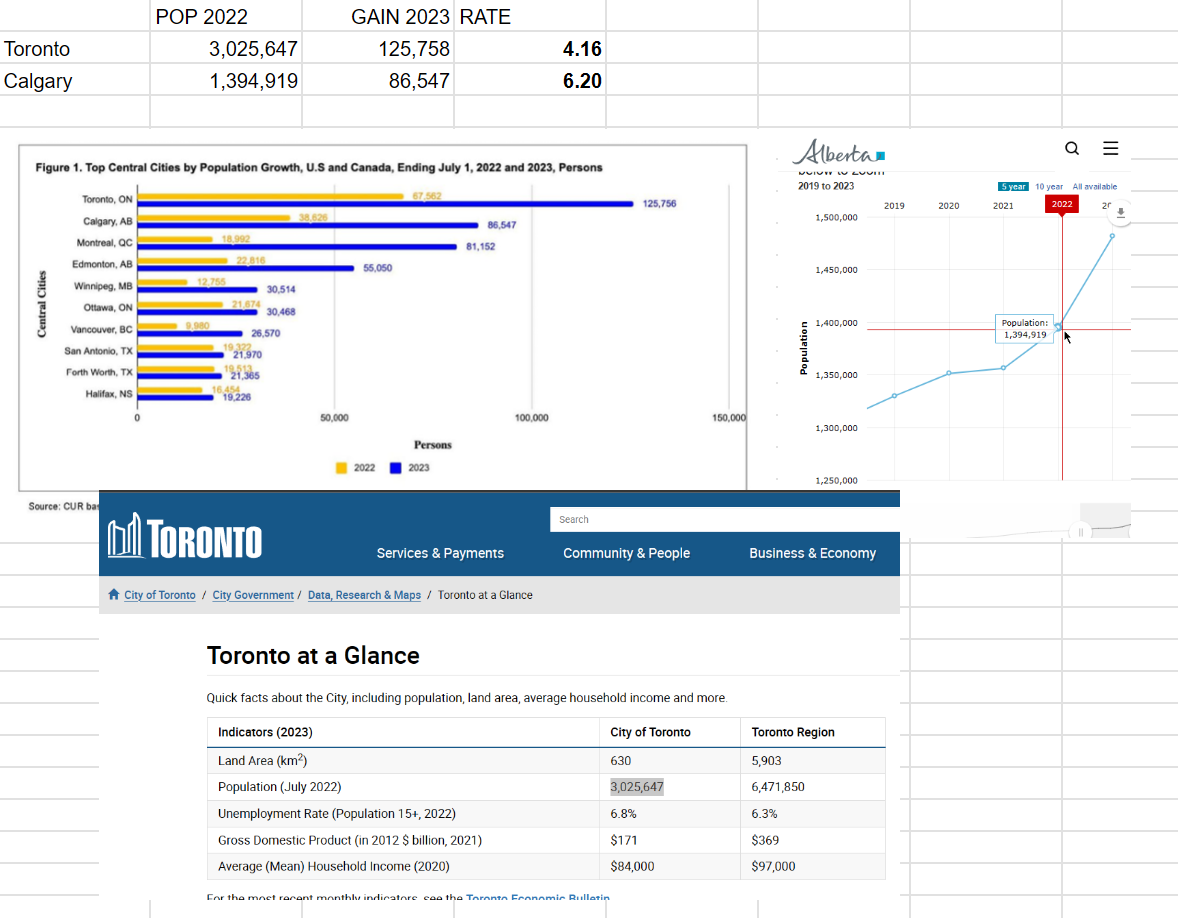Open Data, Research & Maps breadcrumb link
The image size is (1178, 918).
[x=364, y=595]
